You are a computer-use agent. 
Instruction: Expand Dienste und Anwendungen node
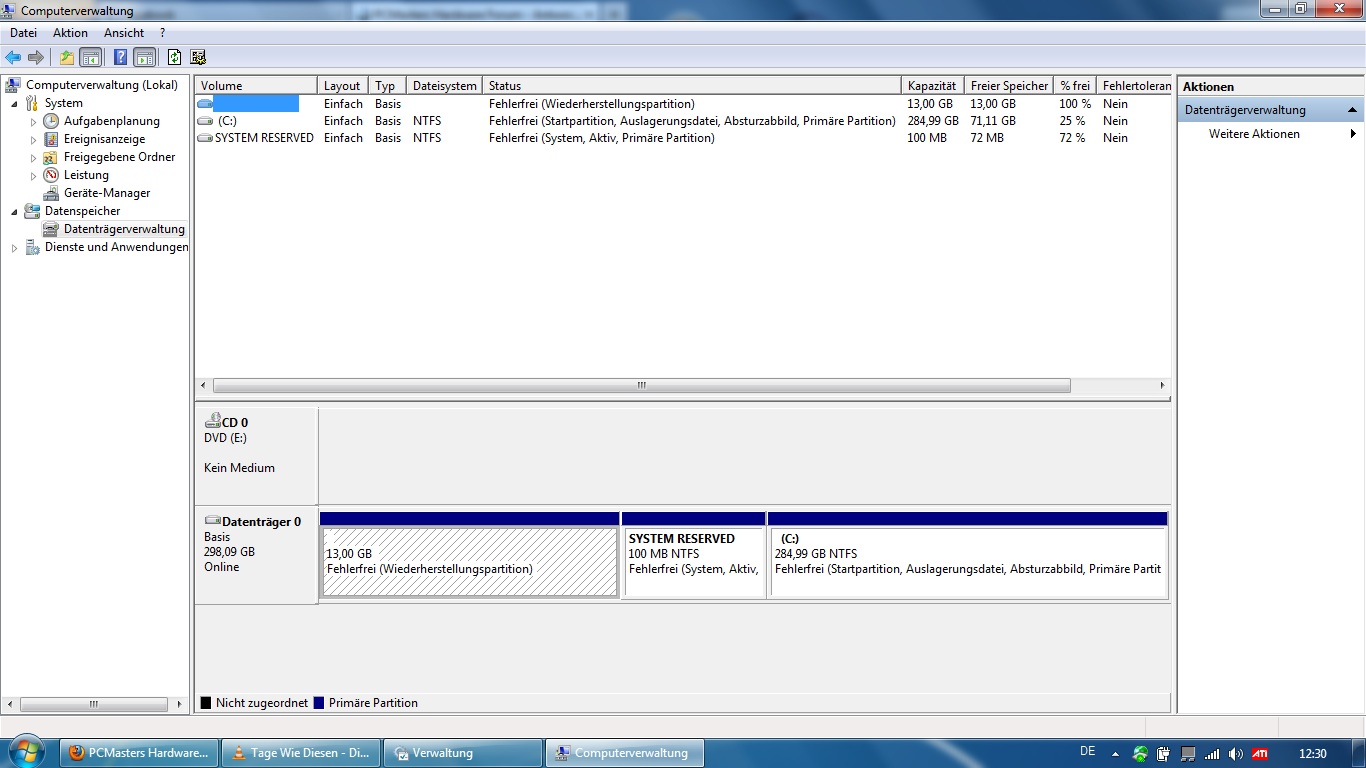(x=14, y=248)
